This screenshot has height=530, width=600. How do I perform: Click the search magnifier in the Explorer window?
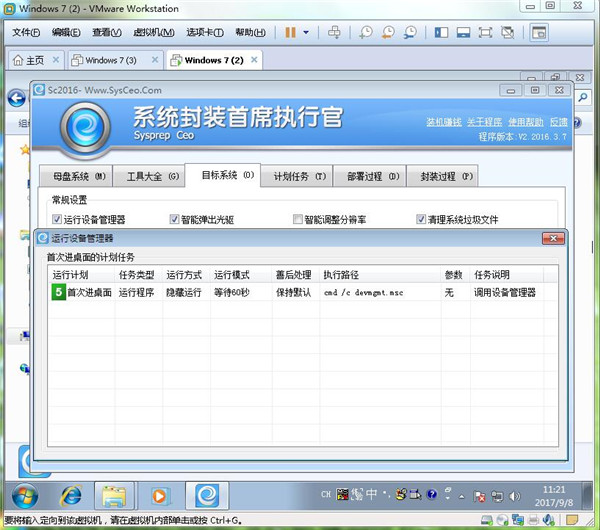click(x=583, y=97)
